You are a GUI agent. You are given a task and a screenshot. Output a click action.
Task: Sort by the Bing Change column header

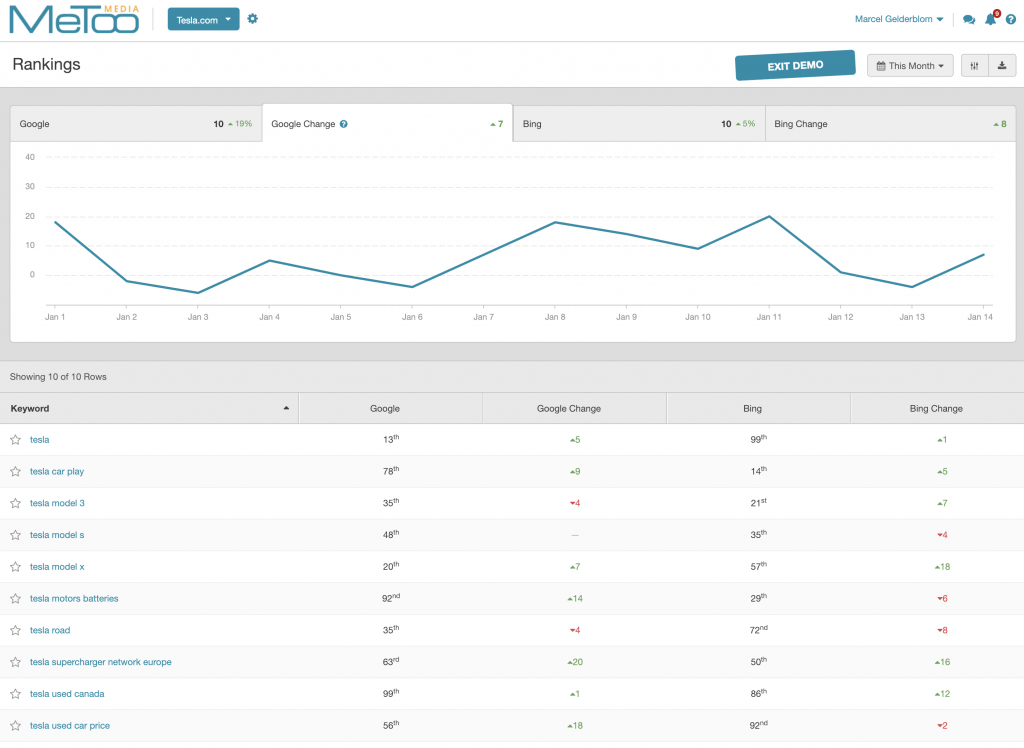[x=936, y=408]
